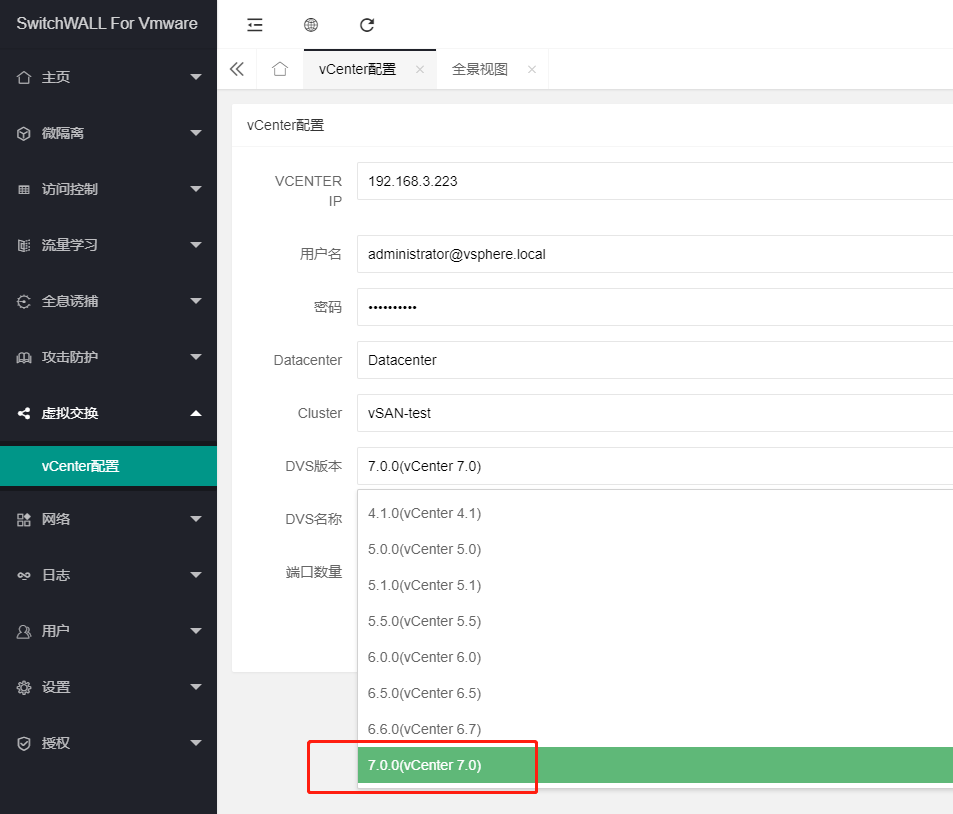
Task: Click the 访问控制 sidebar icon
Action: (x=24, y=188)
